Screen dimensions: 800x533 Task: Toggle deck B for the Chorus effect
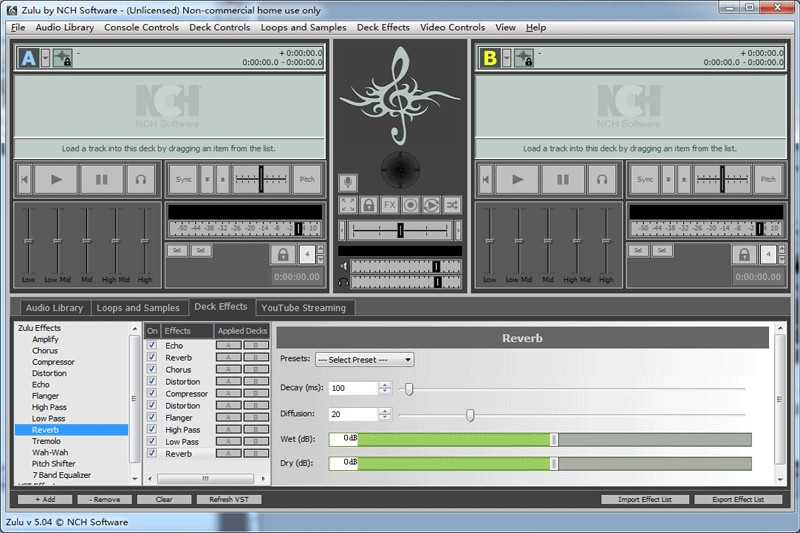point(256,369)
